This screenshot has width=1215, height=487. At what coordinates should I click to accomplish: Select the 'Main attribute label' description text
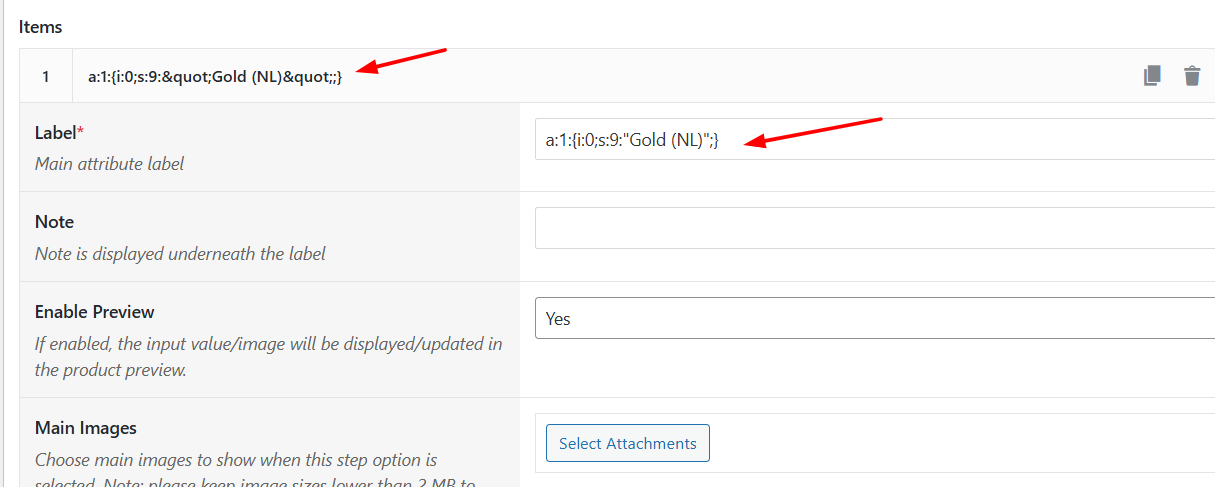tap(110, 163)
